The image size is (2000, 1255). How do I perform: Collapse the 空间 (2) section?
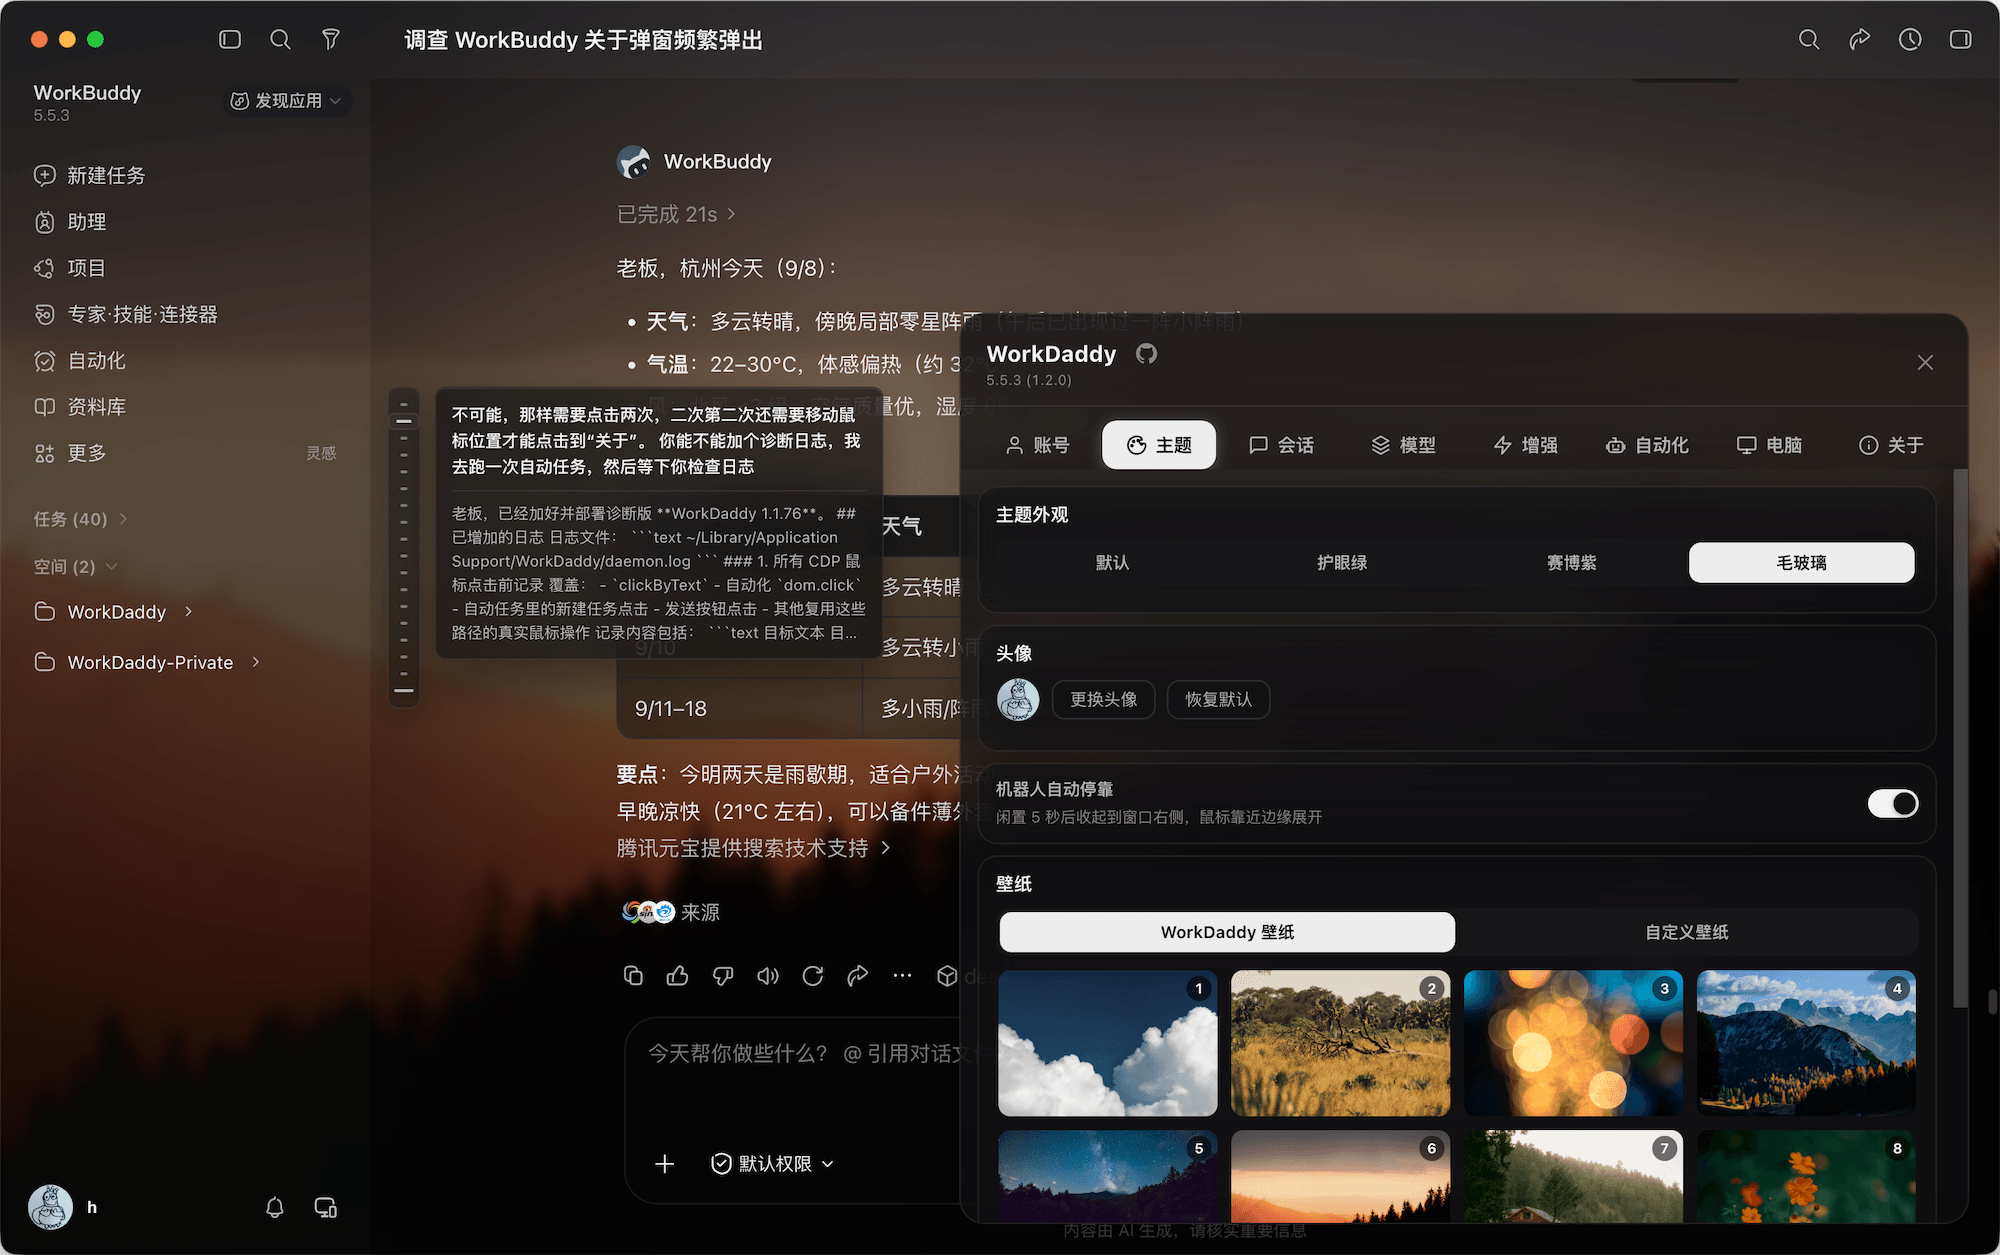tap(76, 566)
